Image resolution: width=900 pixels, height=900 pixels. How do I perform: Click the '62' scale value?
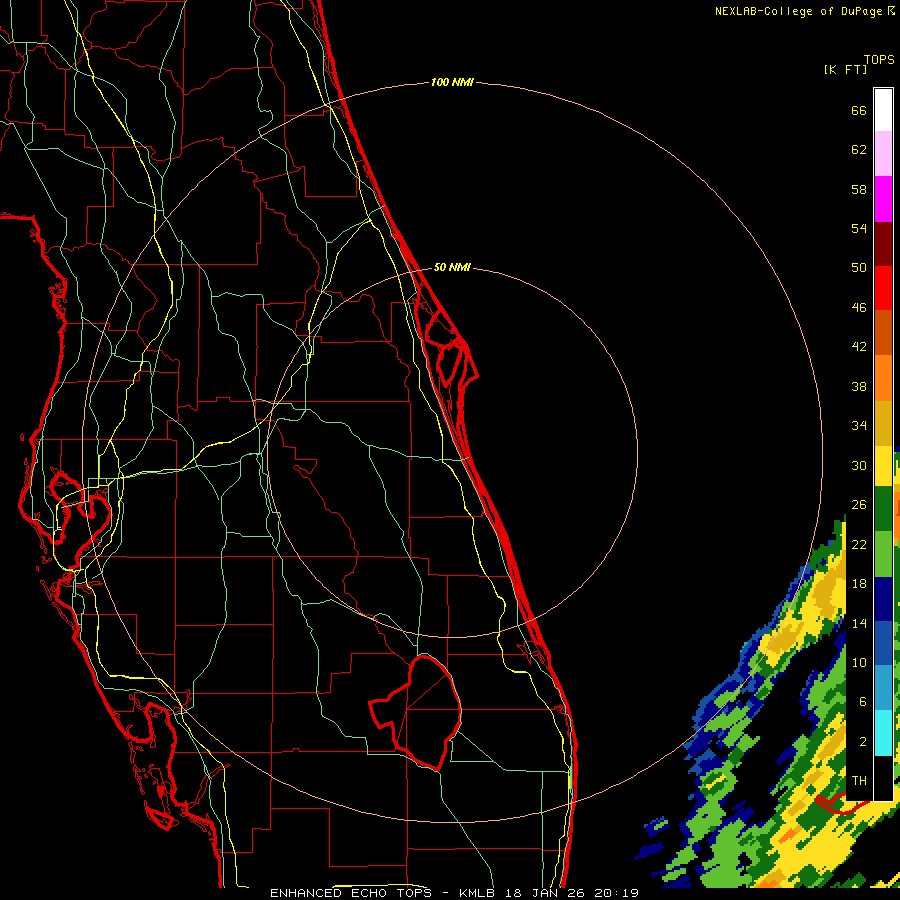click(x=859, y=150)
